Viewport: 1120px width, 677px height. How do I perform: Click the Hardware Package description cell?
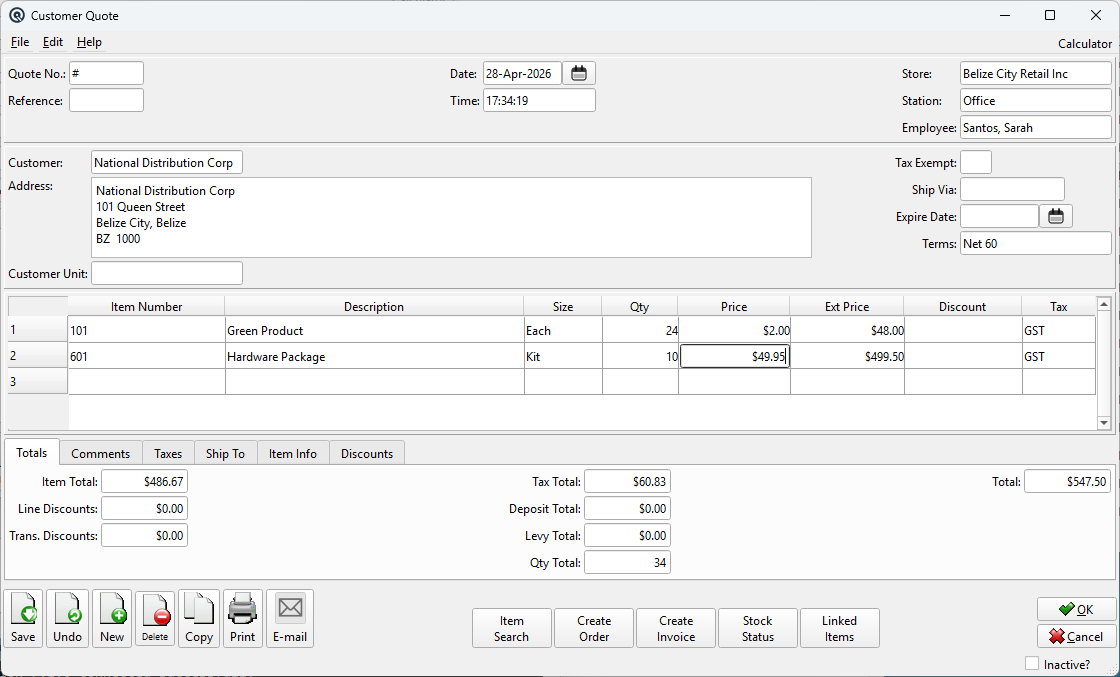pos(374,356)
